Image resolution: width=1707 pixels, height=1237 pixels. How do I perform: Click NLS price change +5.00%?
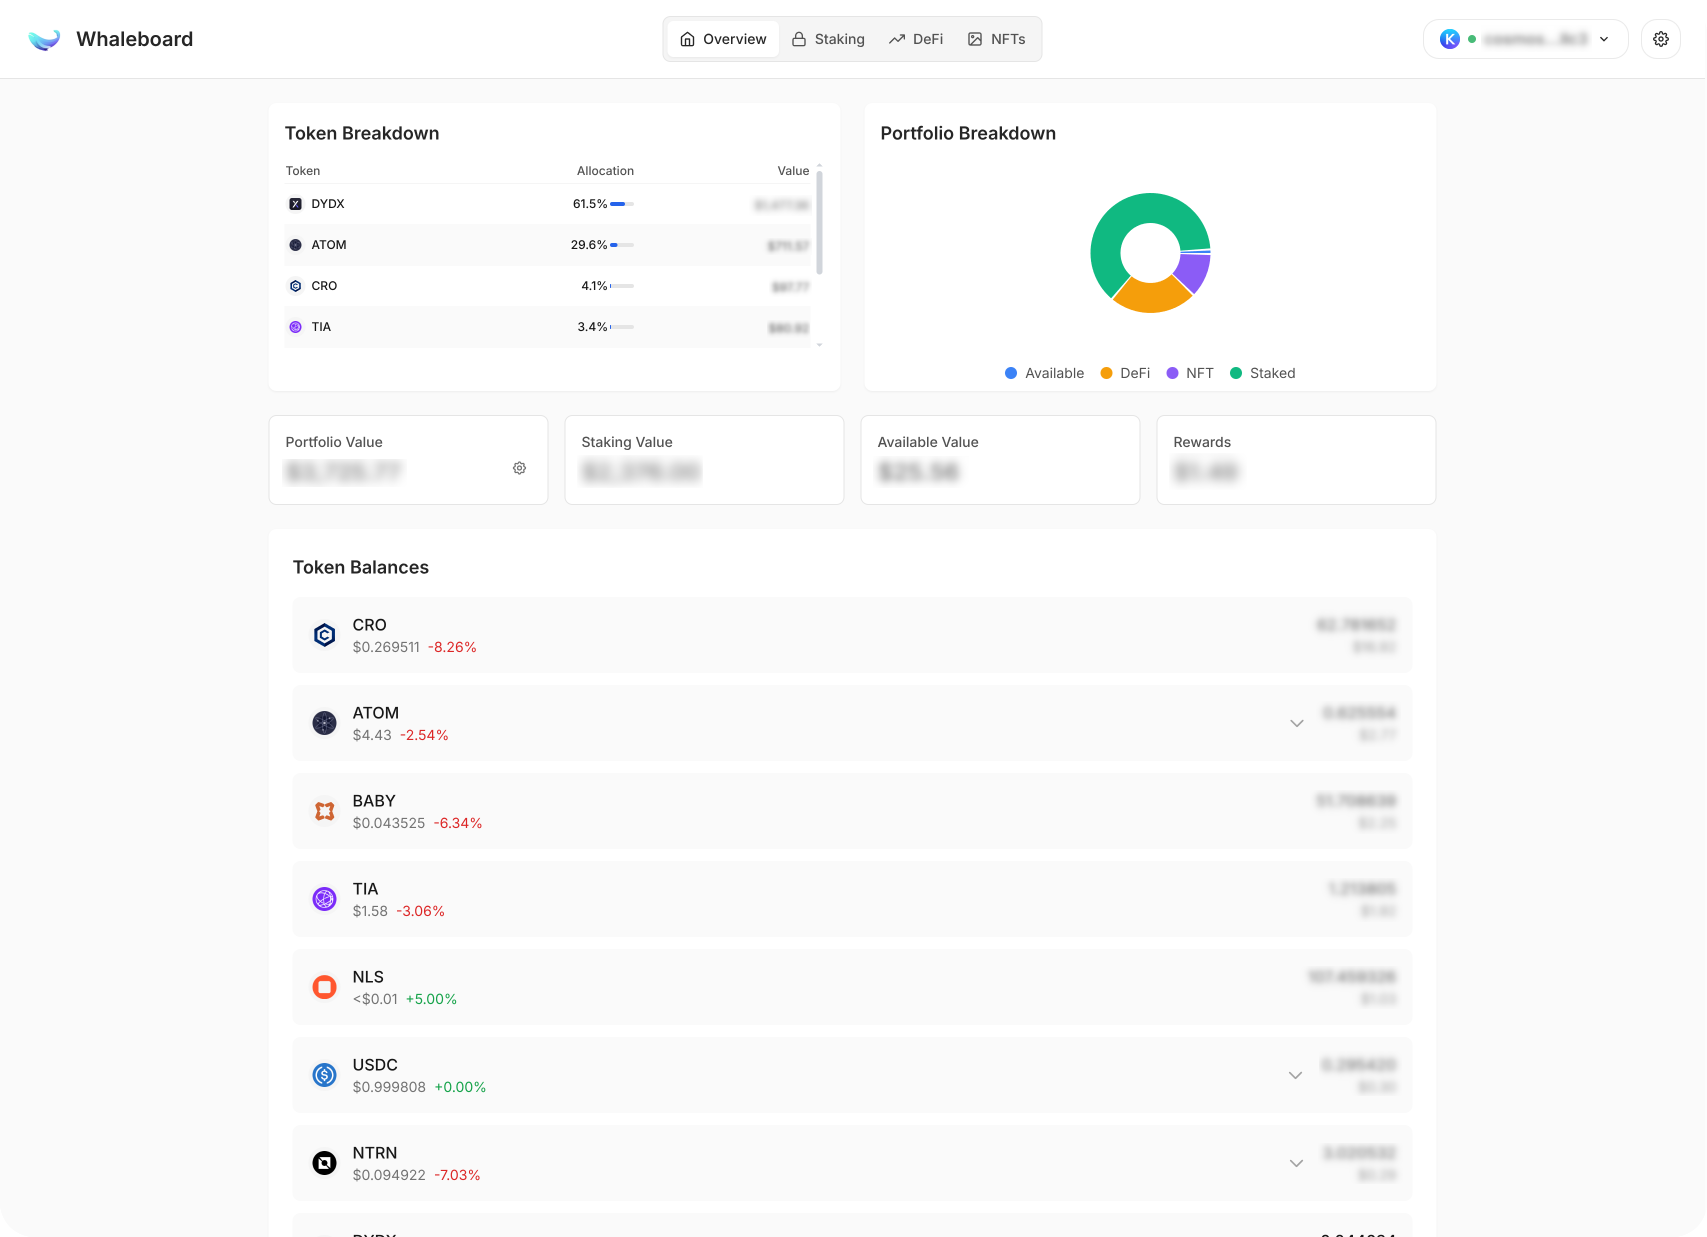pyautogui.click(x=431, y=999)
